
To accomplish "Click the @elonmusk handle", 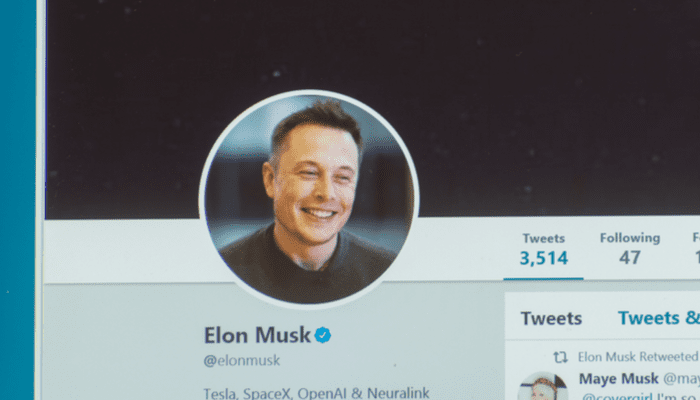I will pos(242,360).
